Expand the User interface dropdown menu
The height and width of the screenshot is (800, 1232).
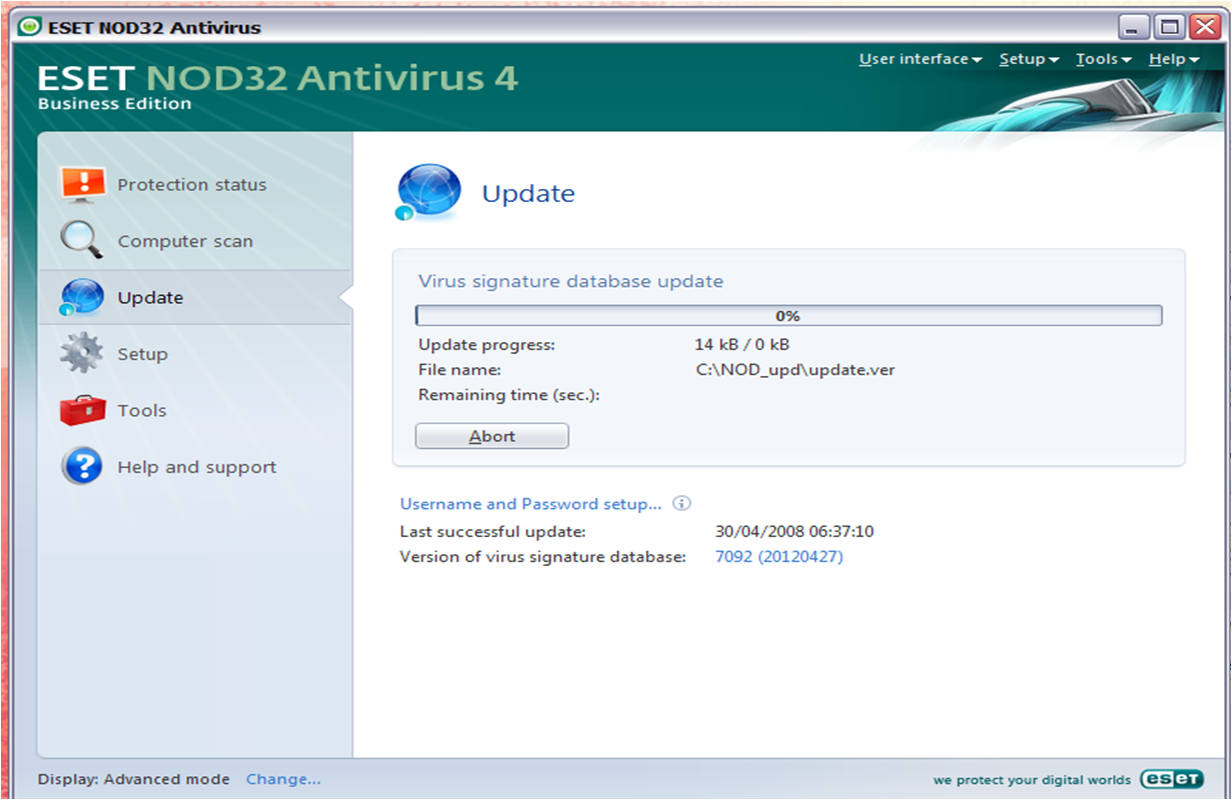(920, 59)
